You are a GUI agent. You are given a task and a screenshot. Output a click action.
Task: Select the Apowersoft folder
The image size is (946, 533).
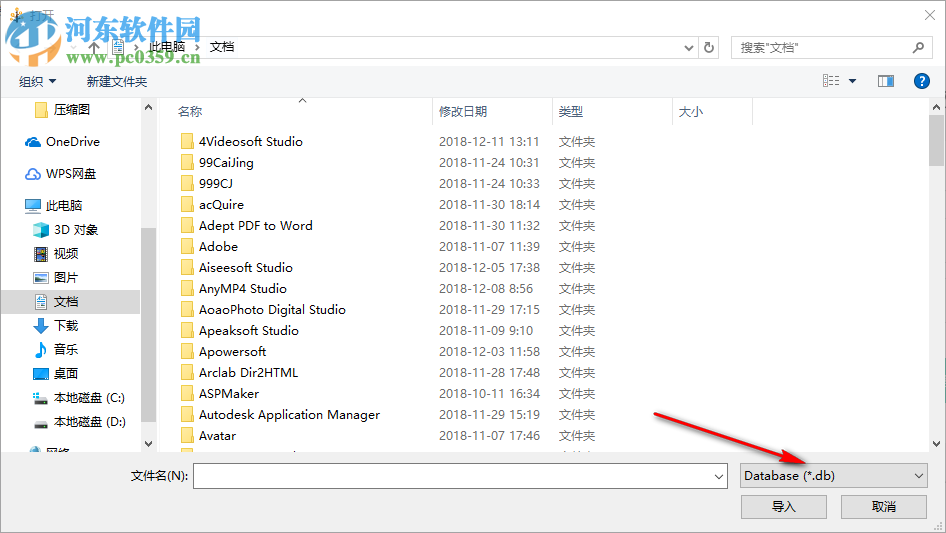(232, 352)
